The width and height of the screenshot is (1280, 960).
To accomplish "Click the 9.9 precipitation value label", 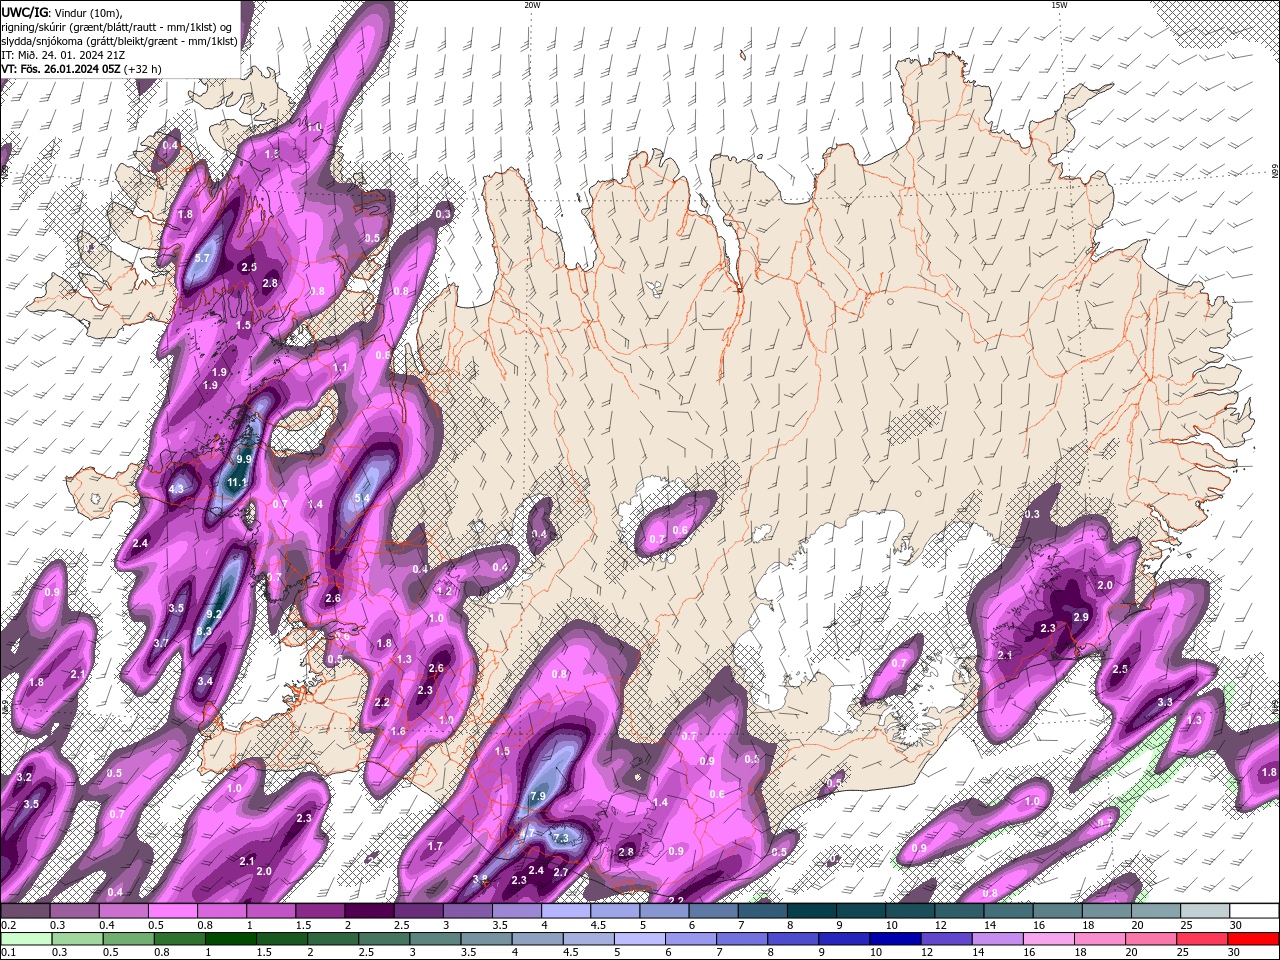I will tap(243, 459).
